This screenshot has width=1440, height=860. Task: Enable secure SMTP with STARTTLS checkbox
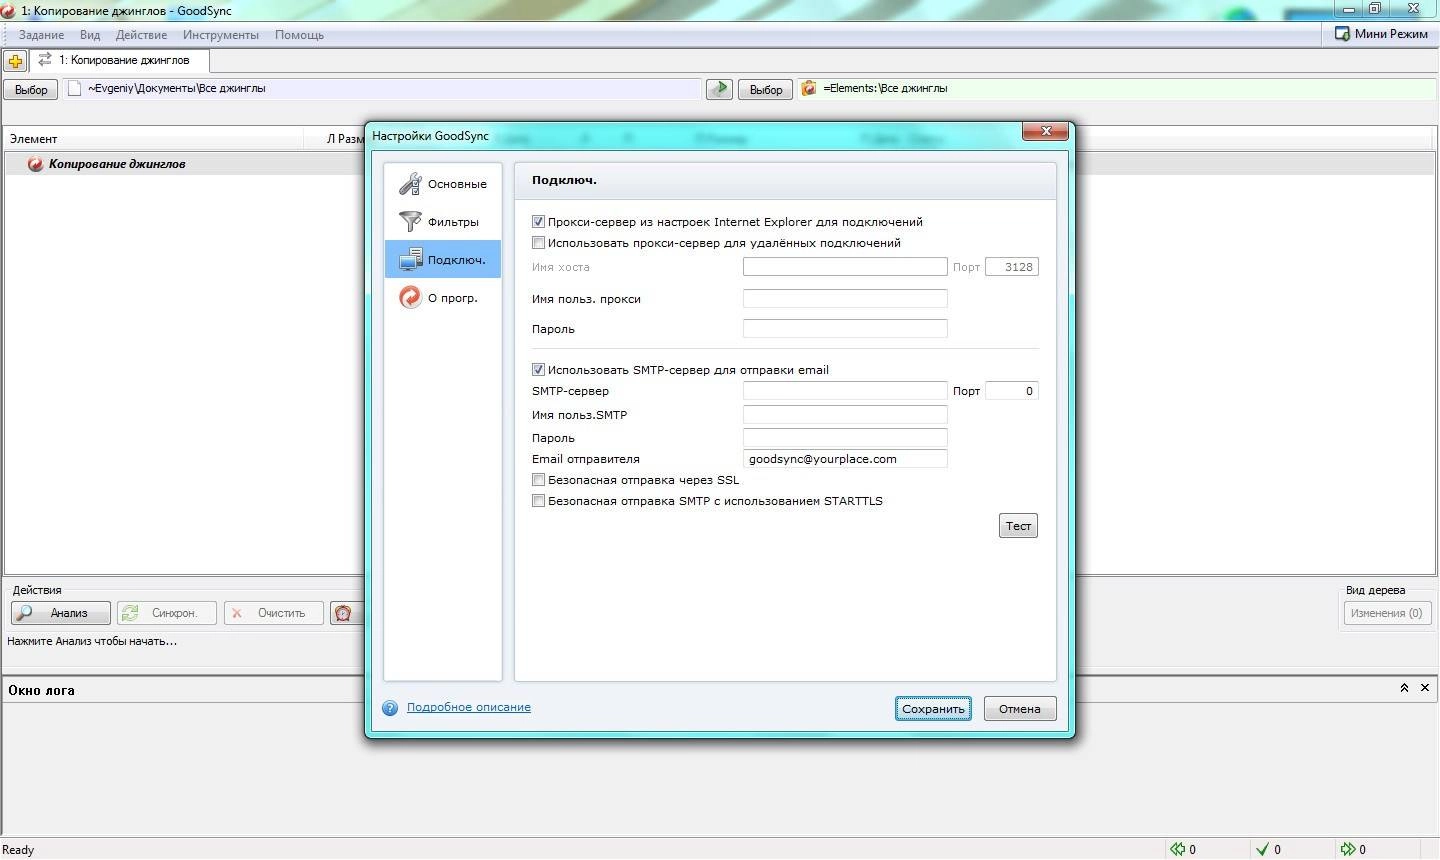pyautogui.click(x=538, y=501)
